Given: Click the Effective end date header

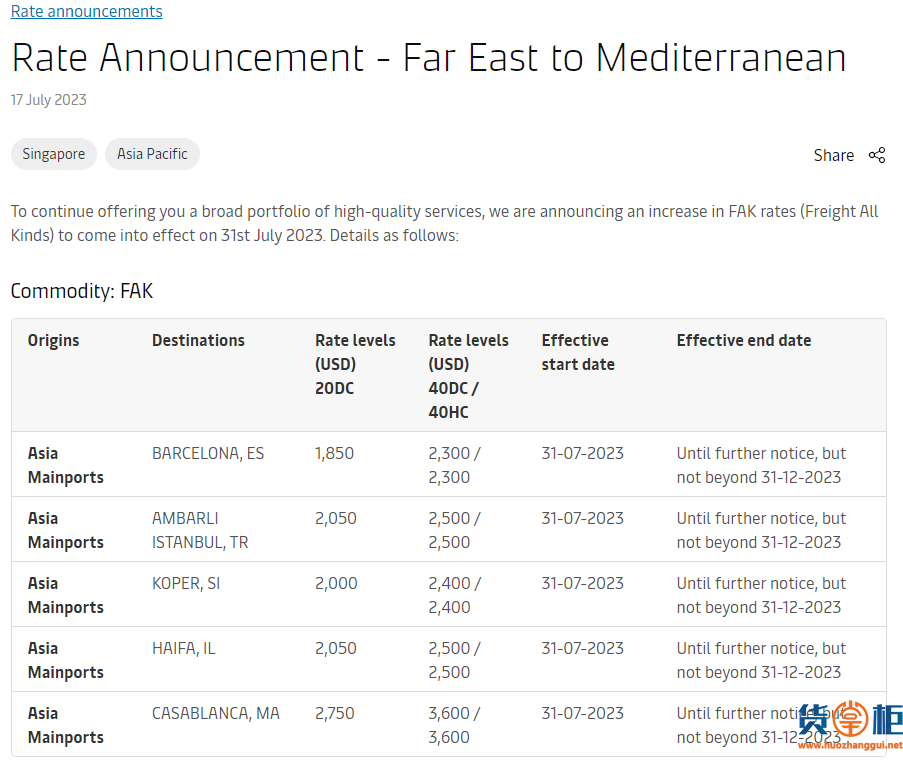Looking at the screenshot, I should coord(743,340).
